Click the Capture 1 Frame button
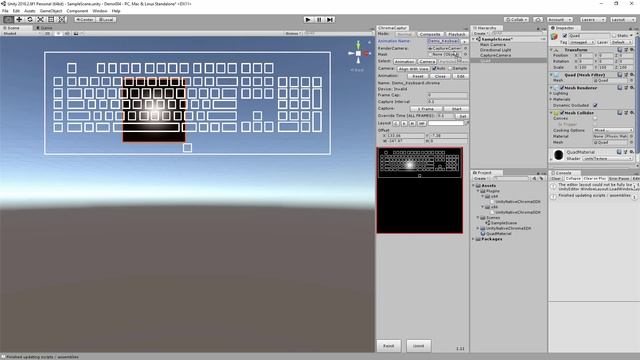This screenshot has width=640, height=360. (x=426, y=109)
